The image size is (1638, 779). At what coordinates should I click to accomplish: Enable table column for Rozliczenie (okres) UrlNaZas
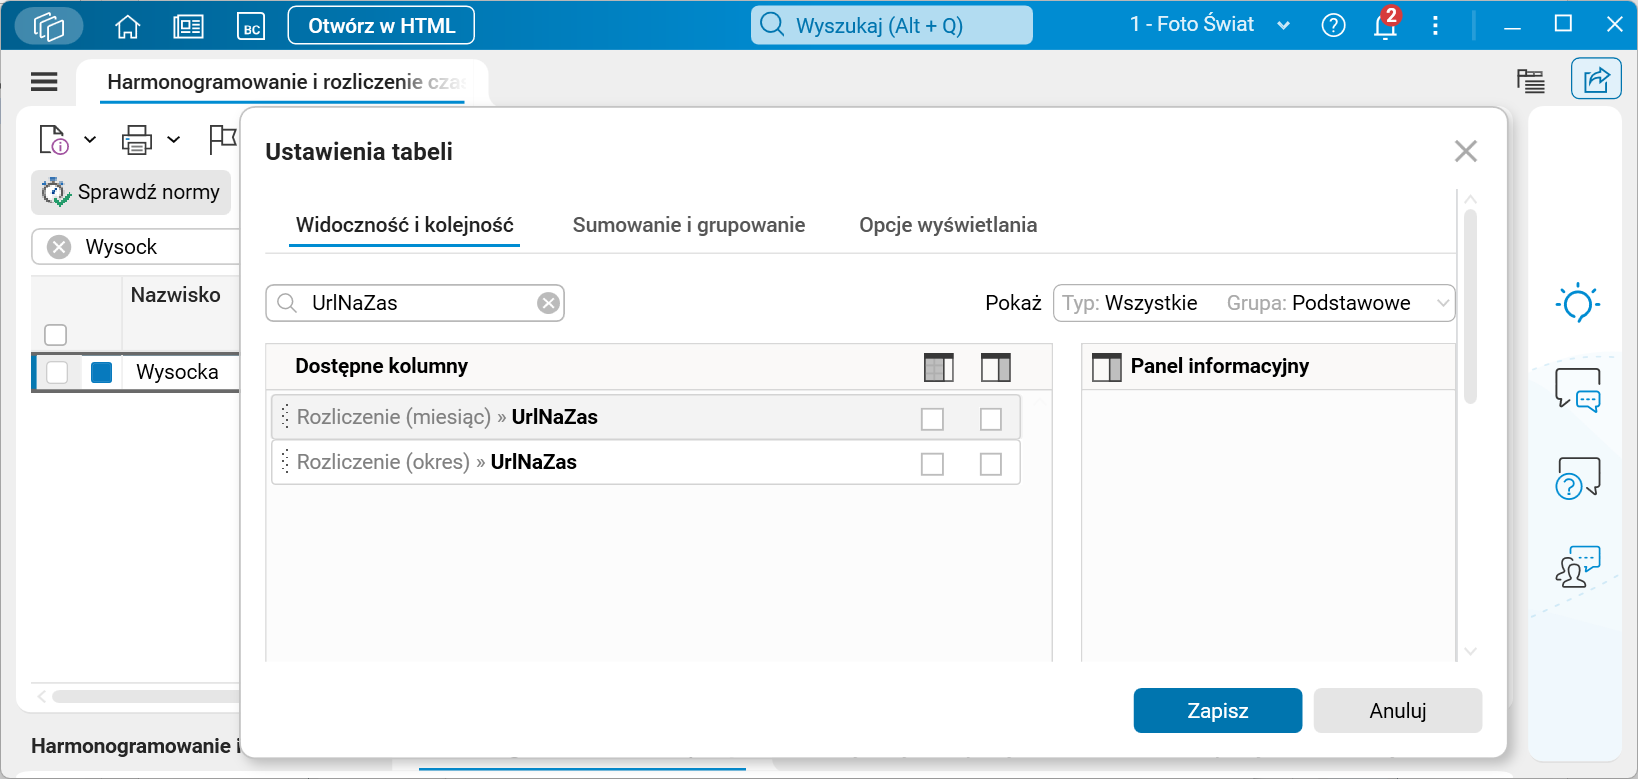point(932,464)
